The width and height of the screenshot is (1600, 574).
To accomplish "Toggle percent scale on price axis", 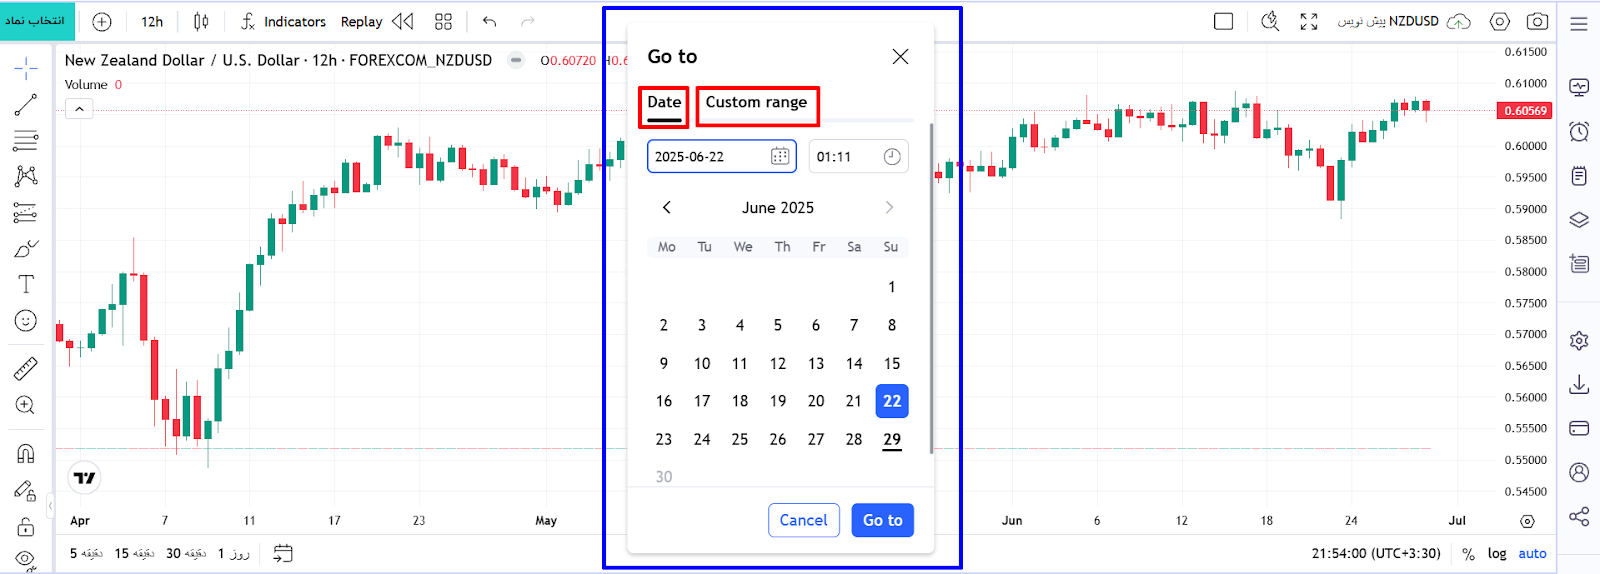I will coord(1468,553).
